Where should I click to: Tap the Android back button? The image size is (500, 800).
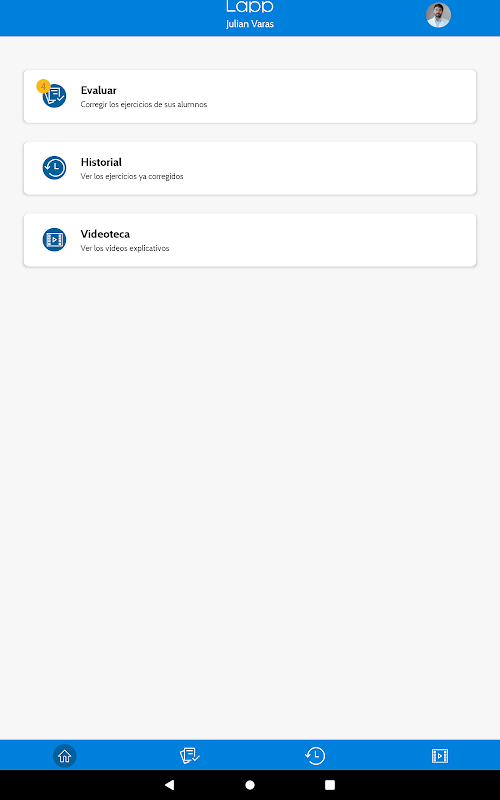coord(169,785)
